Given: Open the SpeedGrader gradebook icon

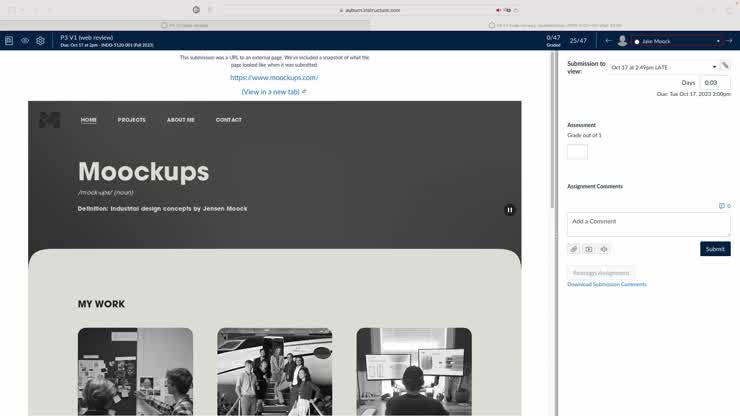Looking at the screenshot, I should point(9,41).
